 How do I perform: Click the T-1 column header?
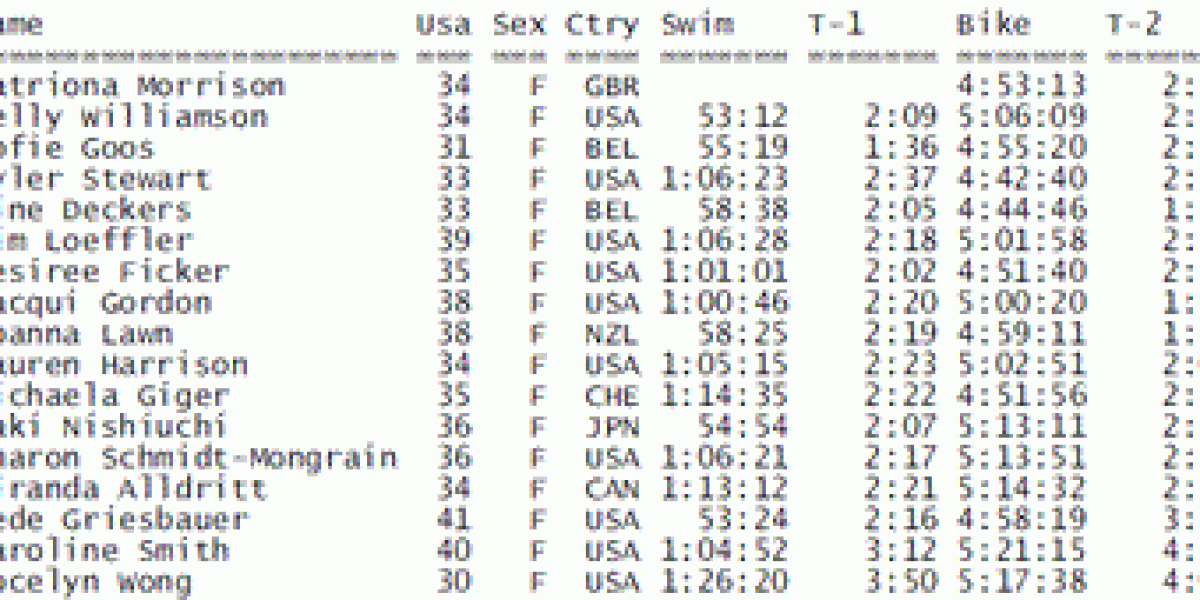click(x=836, y=24)
